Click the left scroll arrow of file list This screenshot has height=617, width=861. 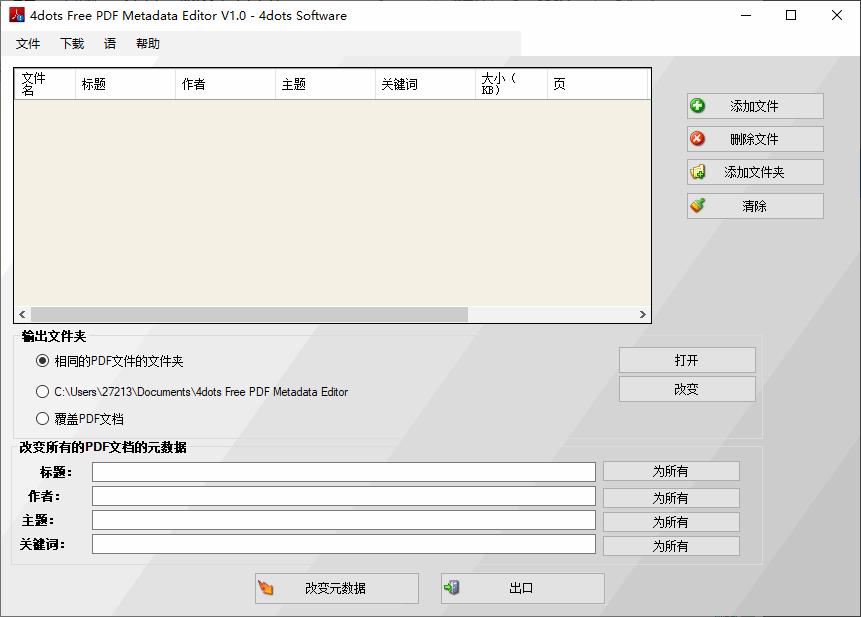tap(23, 314)
